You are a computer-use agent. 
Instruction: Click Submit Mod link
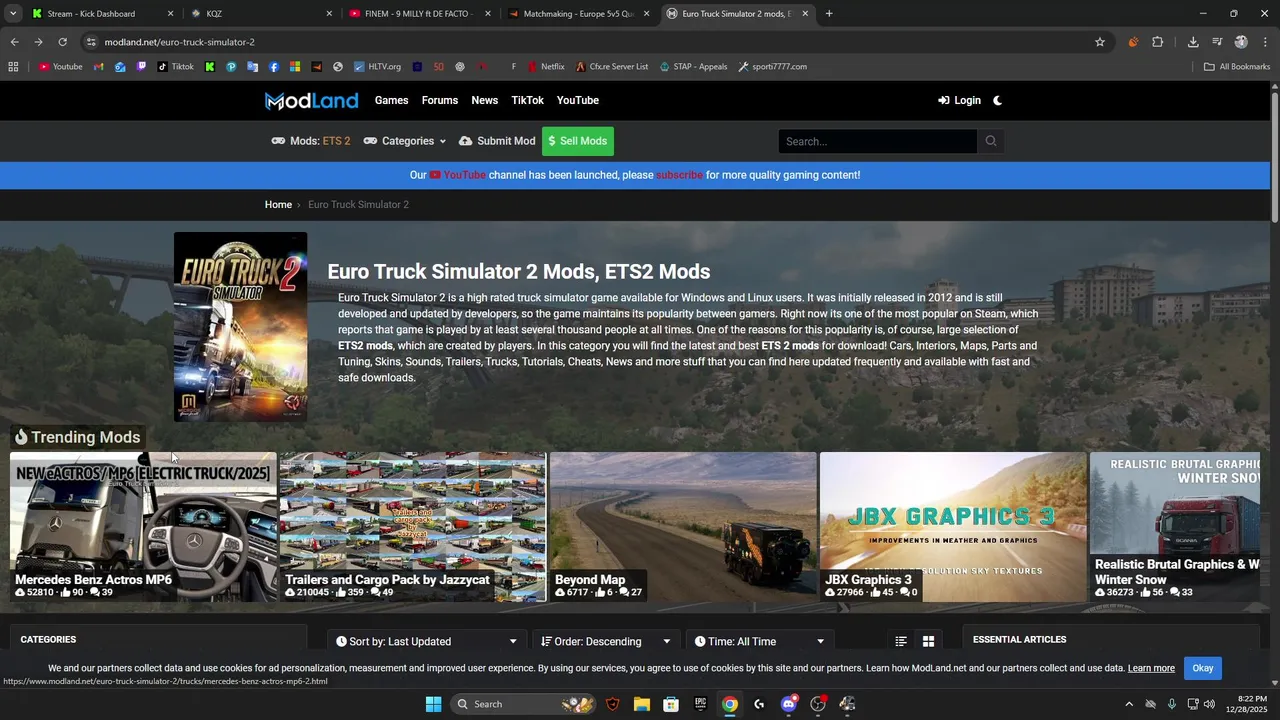[497, 141]
